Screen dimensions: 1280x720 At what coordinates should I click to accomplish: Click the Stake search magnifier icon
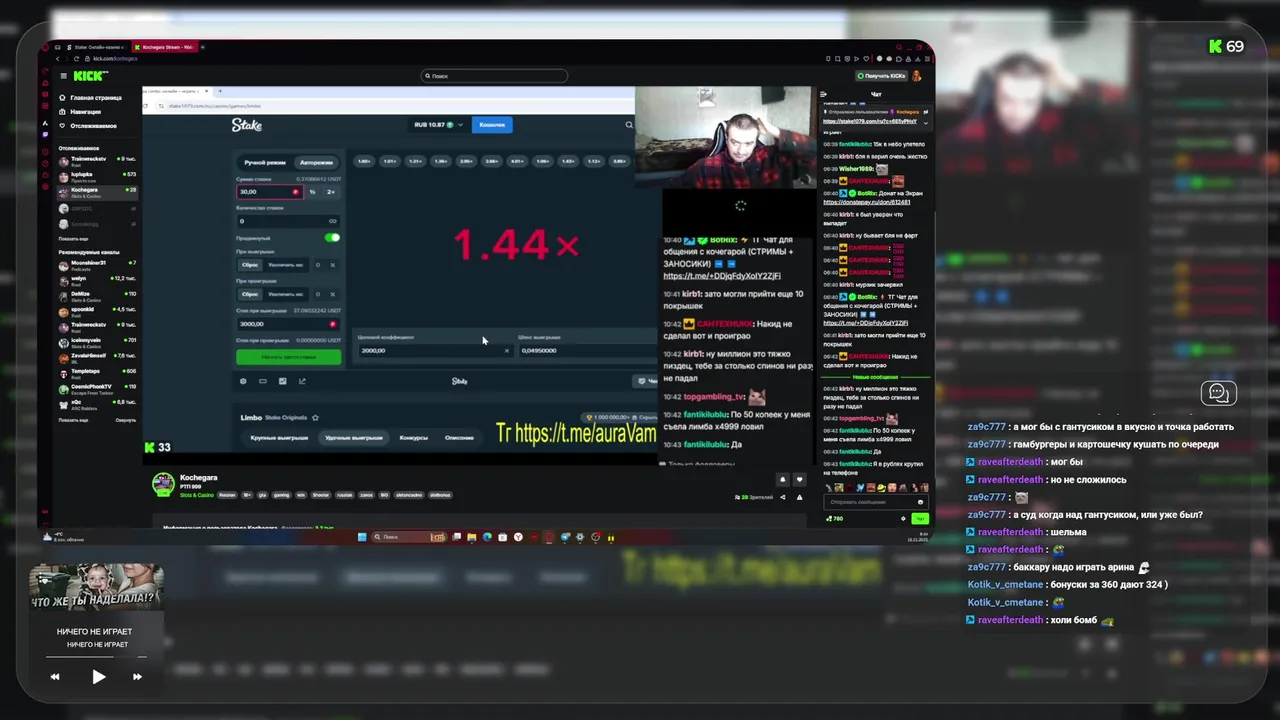pos(629,125)
